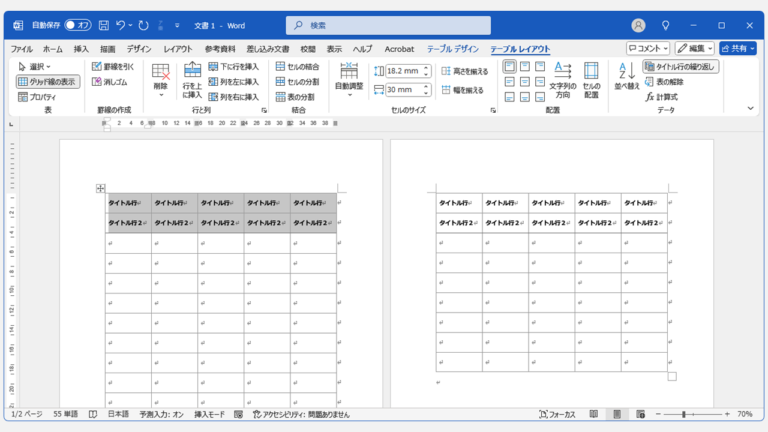Open the account profile icon
The height and width of the screenshot is (432, 768).
(x=638, y=25)
